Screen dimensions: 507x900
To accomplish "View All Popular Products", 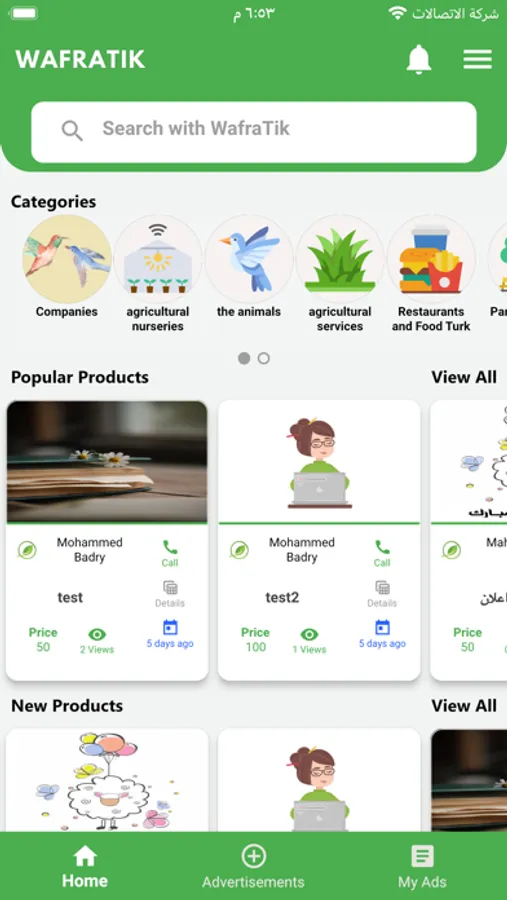I will 464,377.
